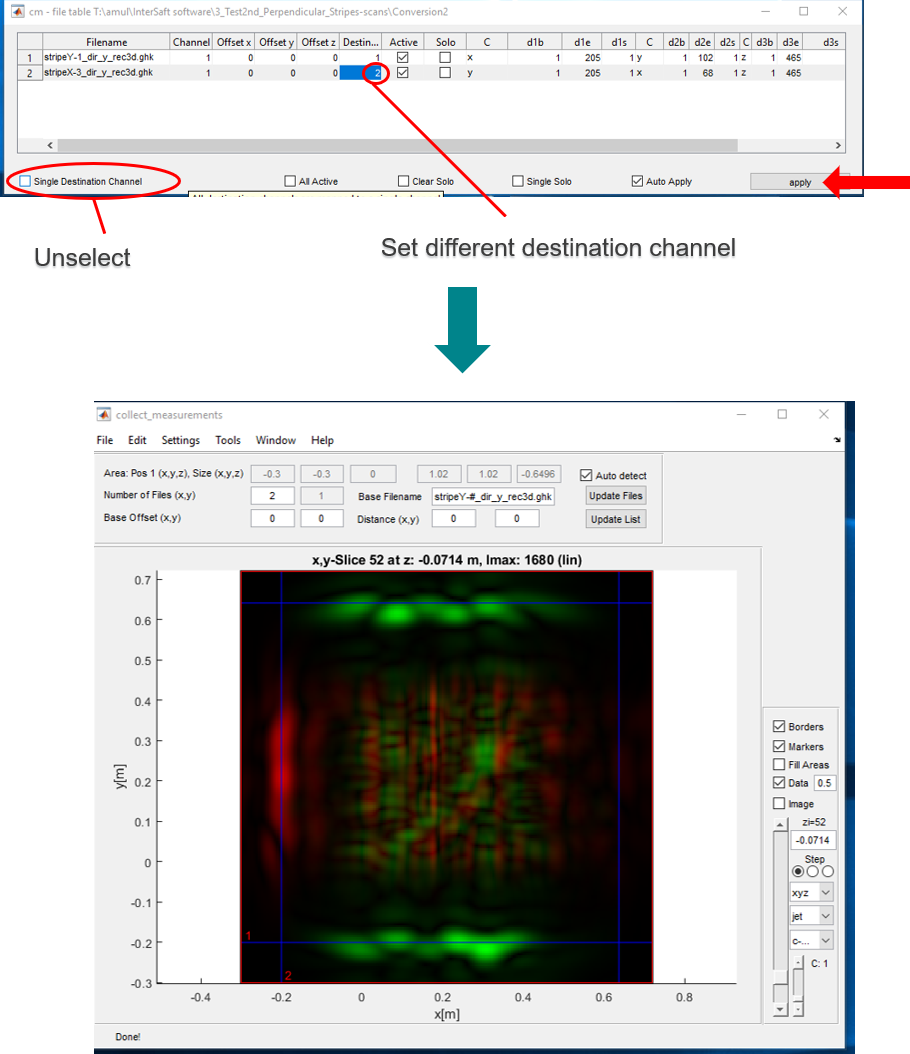Click the file table horizontal scrollbar
The image size is (910, 1054).
point(397,145)
